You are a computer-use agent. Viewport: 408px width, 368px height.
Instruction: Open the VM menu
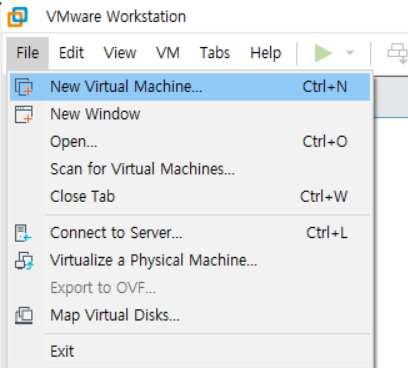(x=168, y=53)
